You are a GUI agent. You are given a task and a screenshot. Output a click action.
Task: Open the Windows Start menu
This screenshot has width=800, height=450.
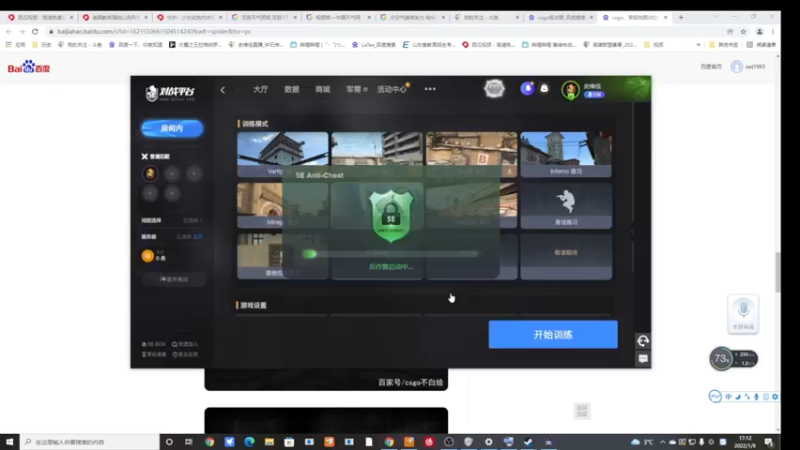point(9,442)
